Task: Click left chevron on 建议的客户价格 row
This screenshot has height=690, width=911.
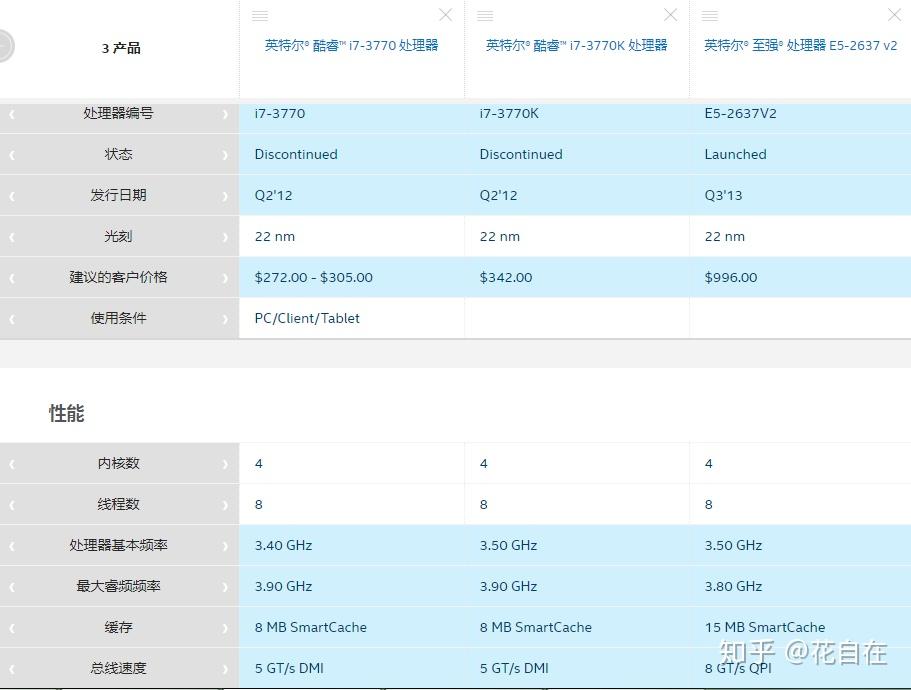Action: (12, 278)
